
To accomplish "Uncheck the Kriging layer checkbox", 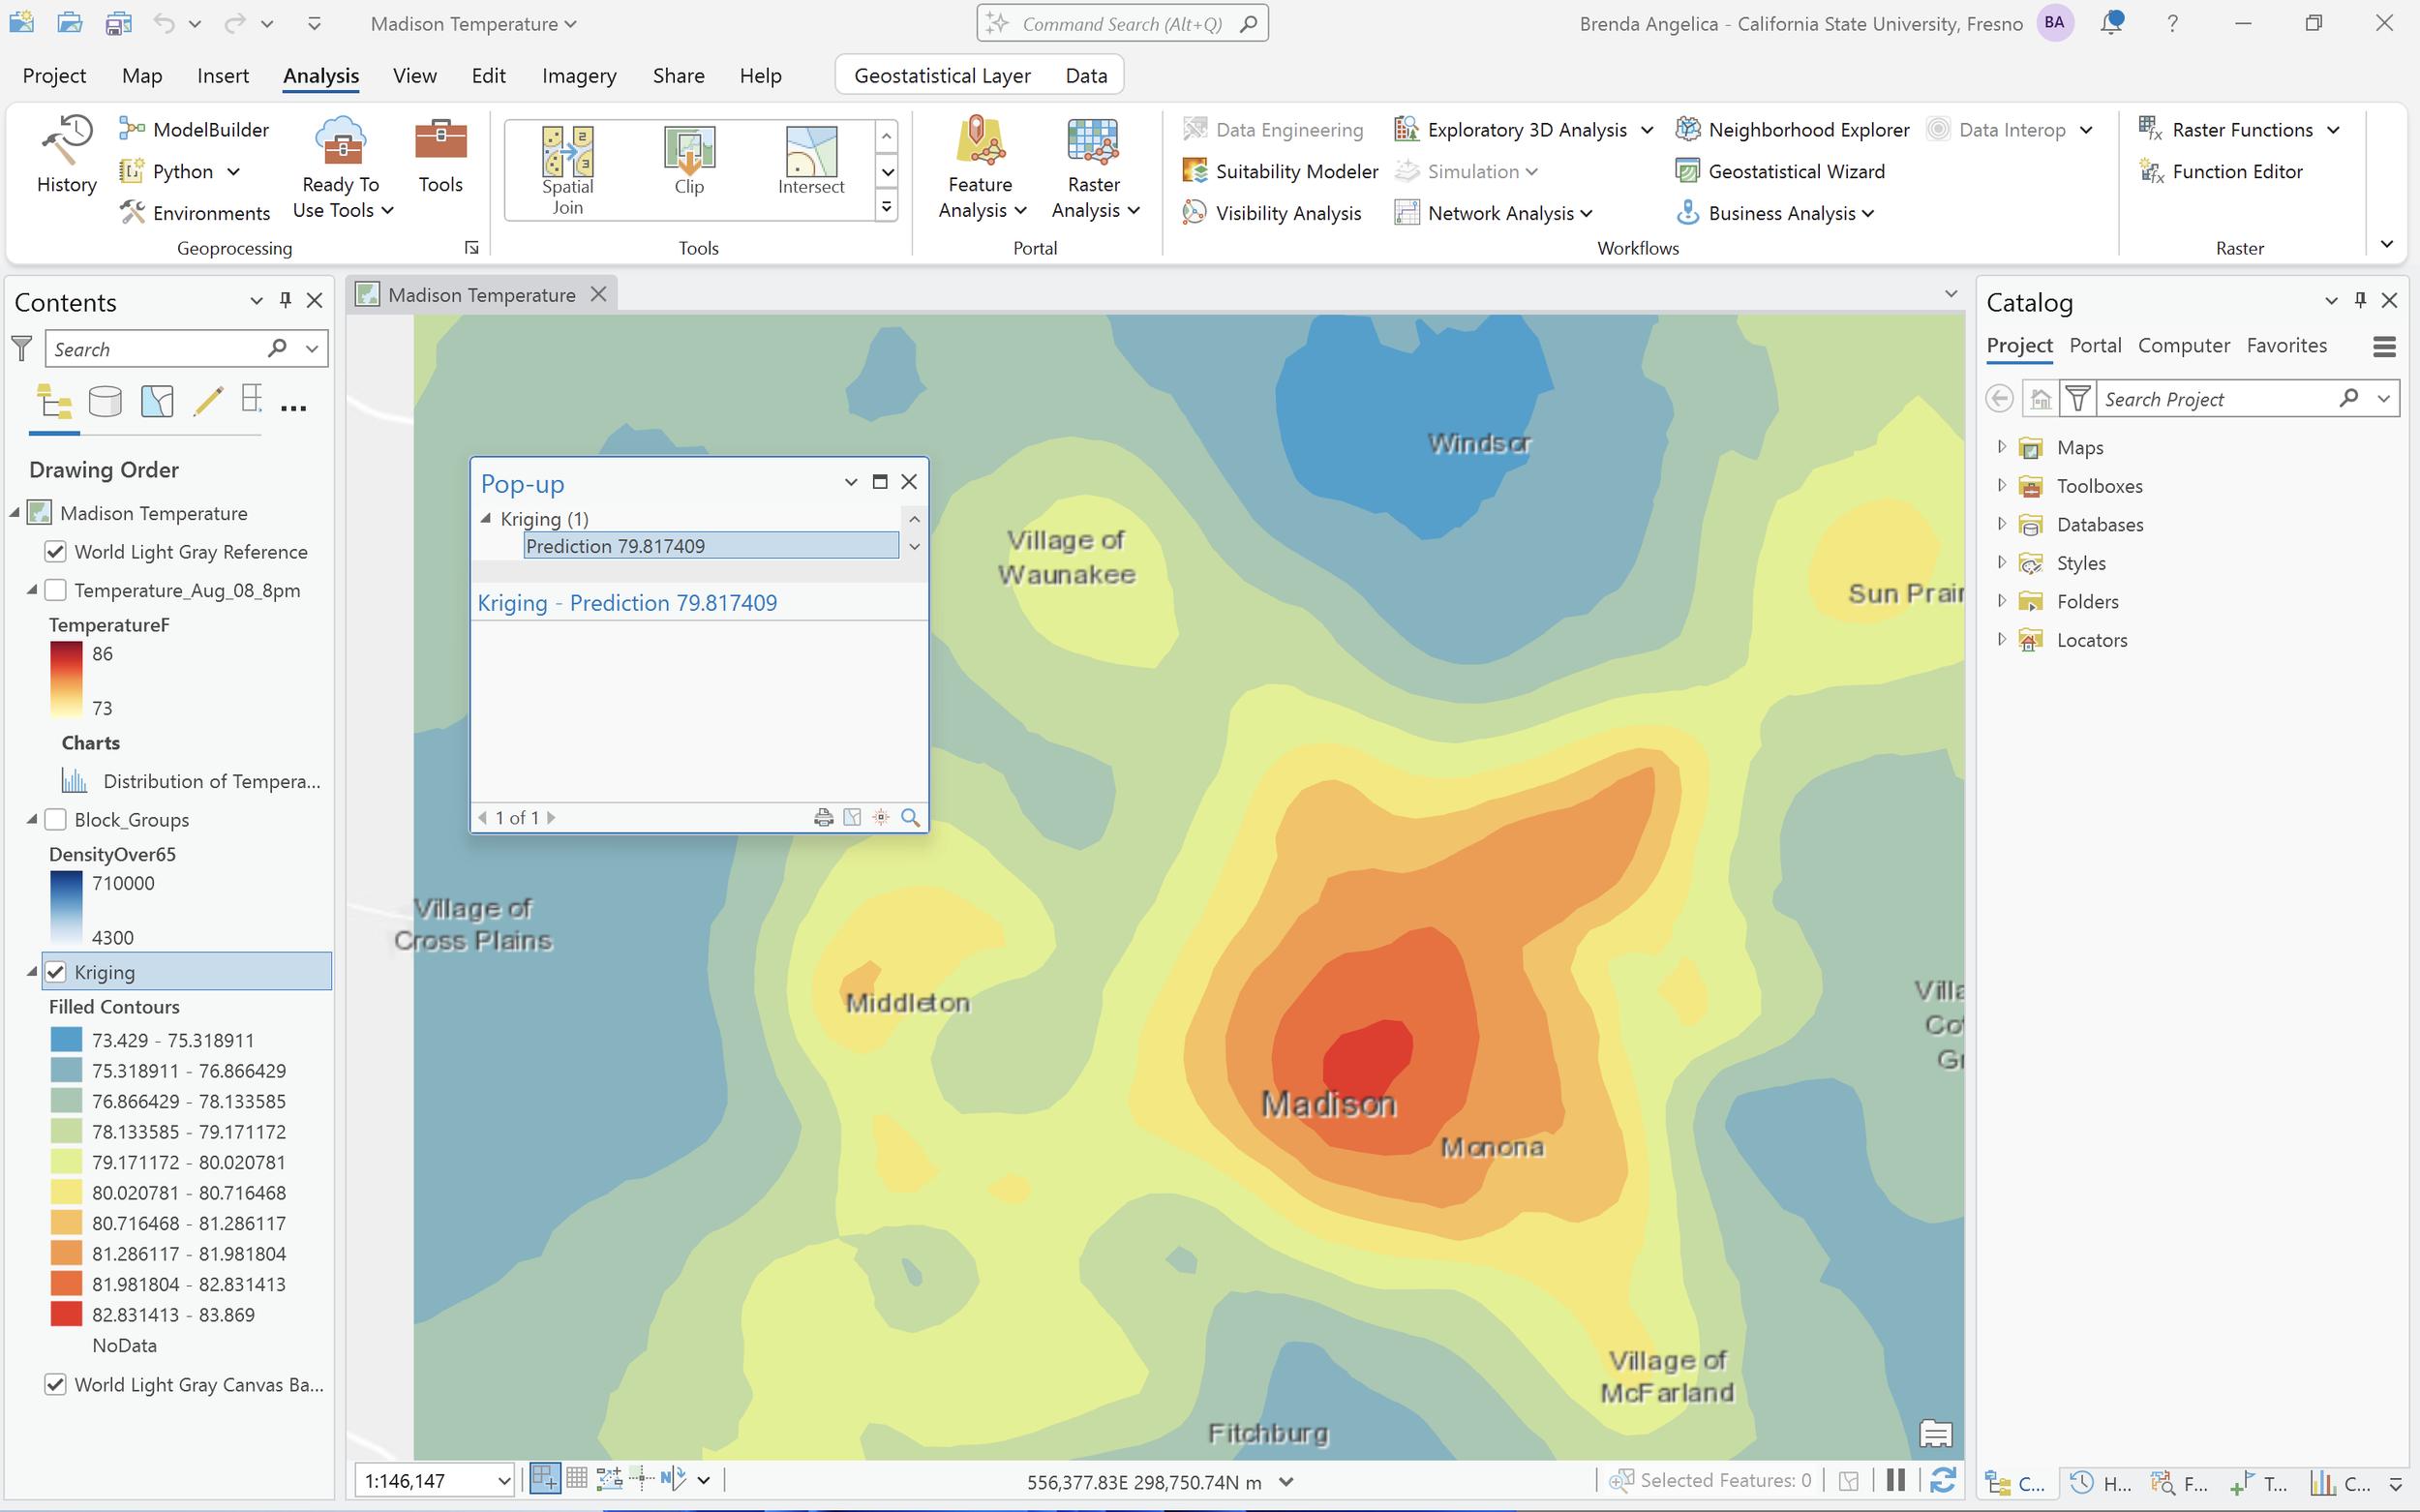I will coord(56,972).
